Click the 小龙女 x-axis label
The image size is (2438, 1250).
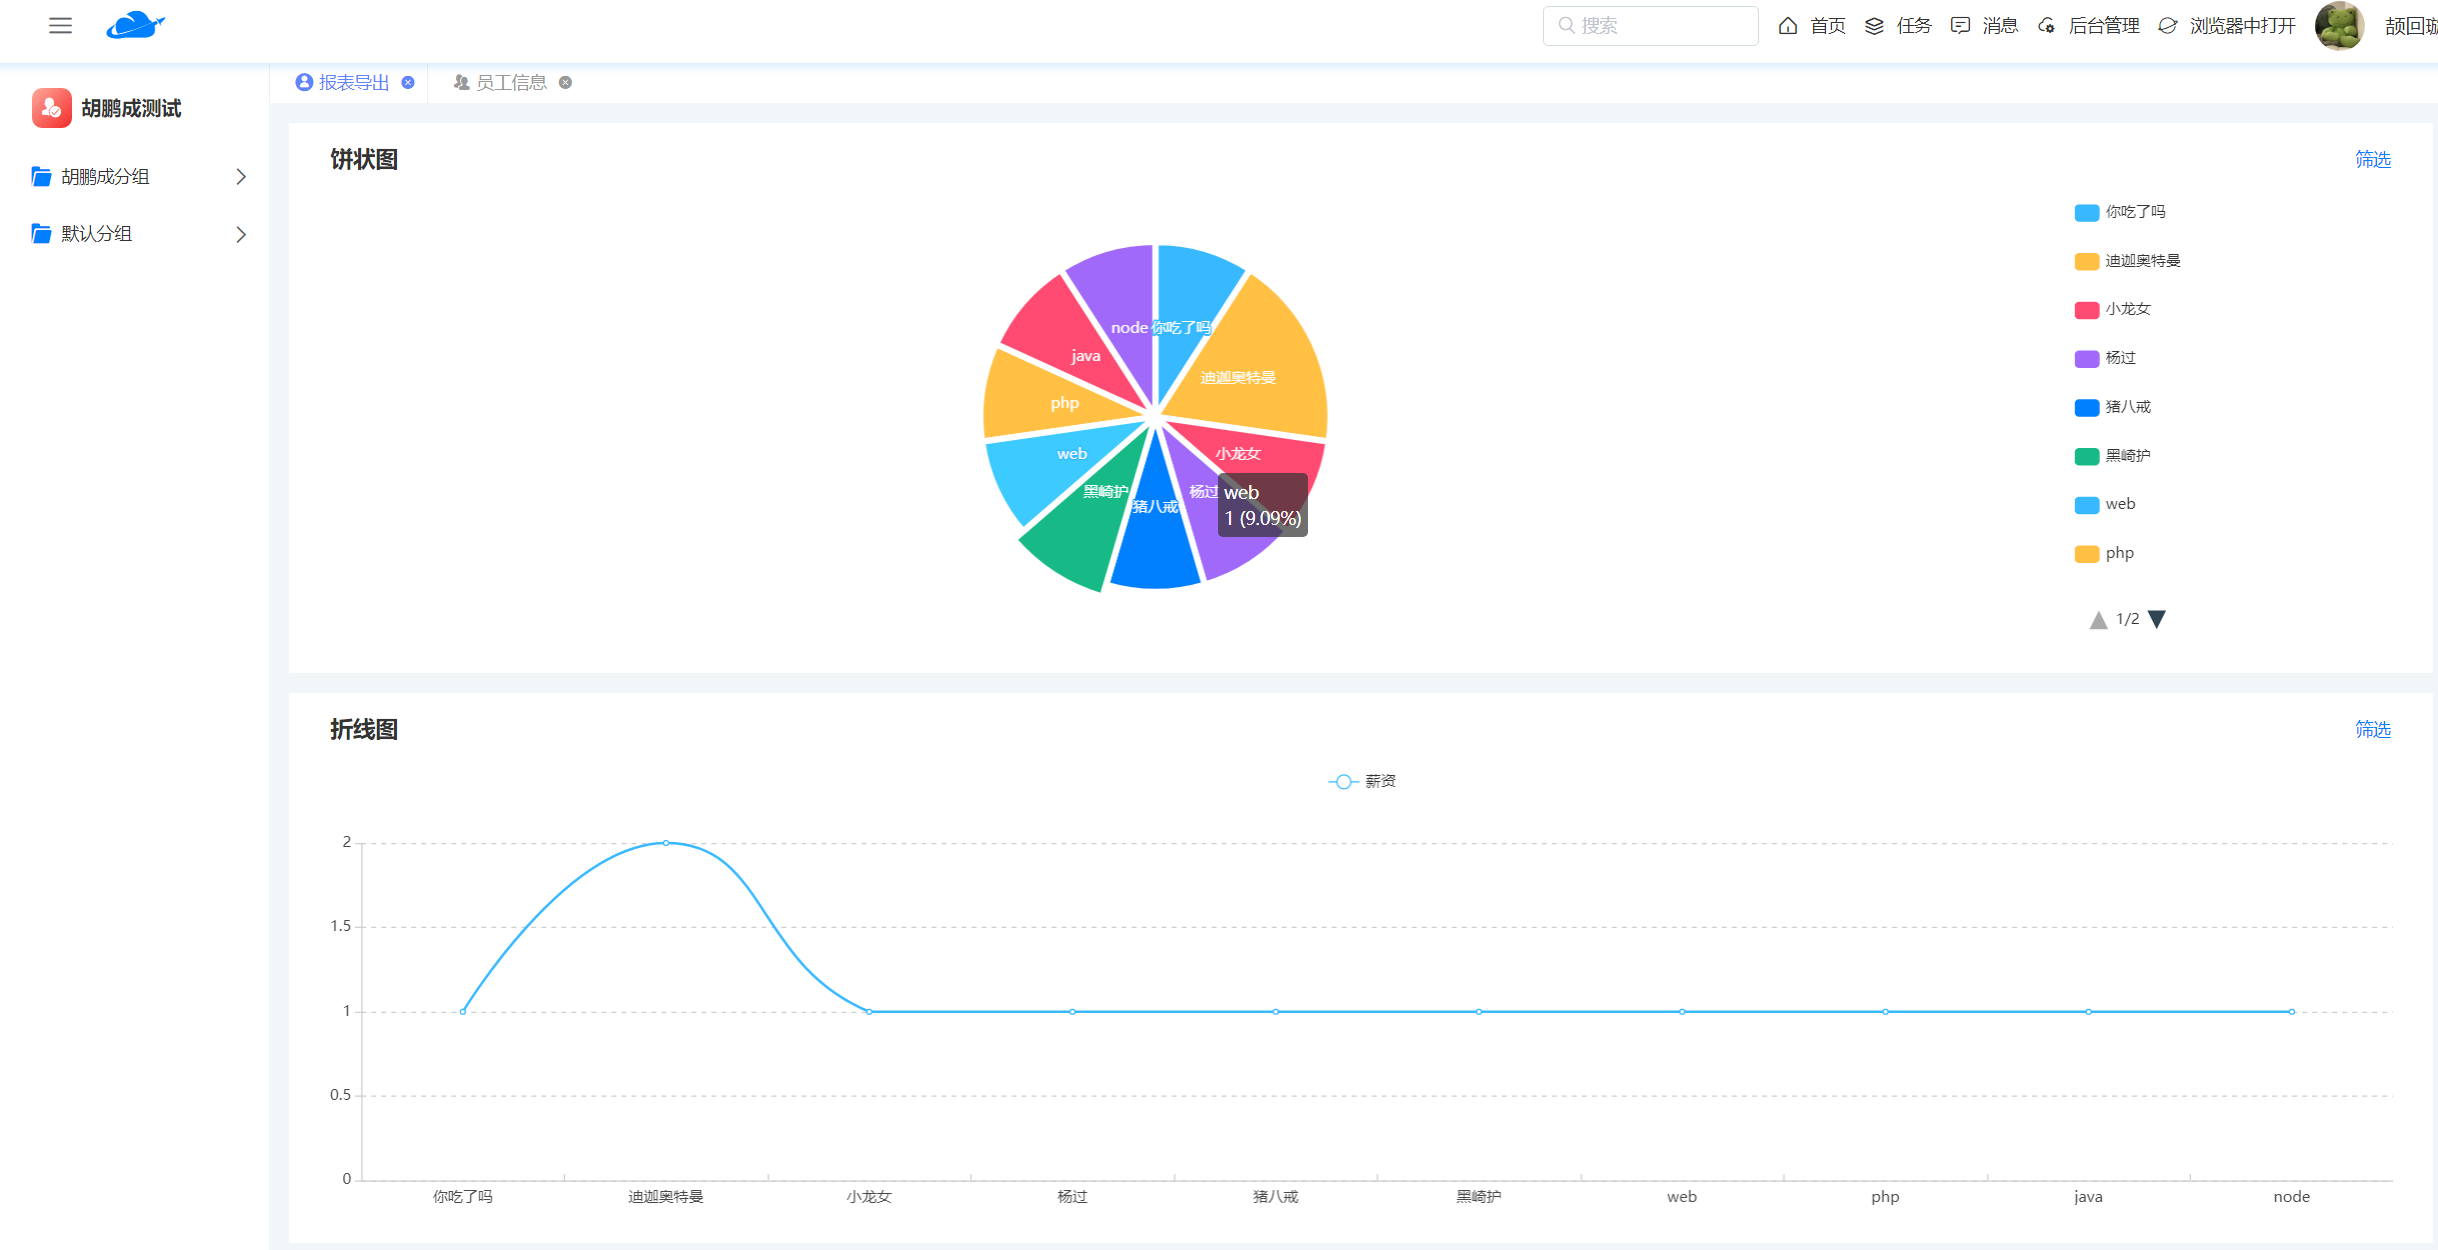pyautogui.click(x=869, y=1197)
